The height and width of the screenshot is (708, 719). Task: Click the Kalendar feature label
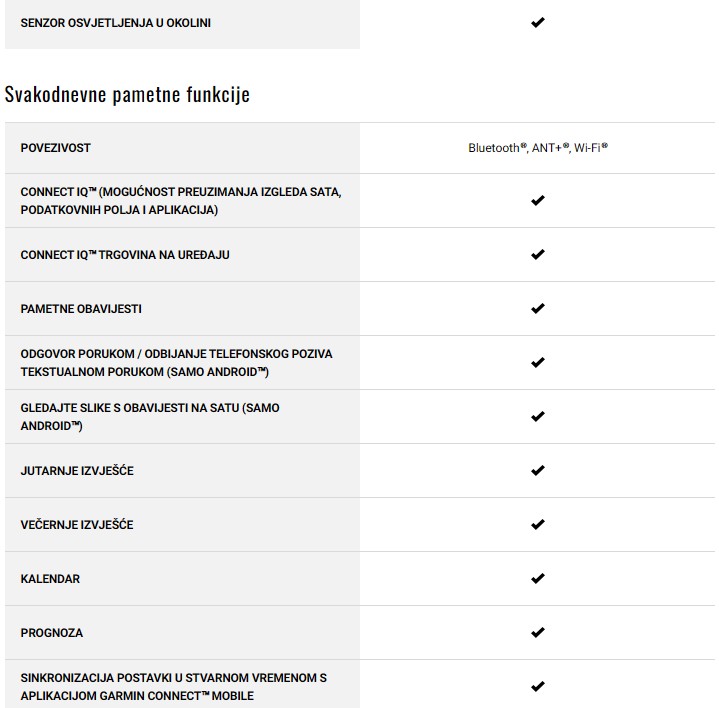click(50, 579)
